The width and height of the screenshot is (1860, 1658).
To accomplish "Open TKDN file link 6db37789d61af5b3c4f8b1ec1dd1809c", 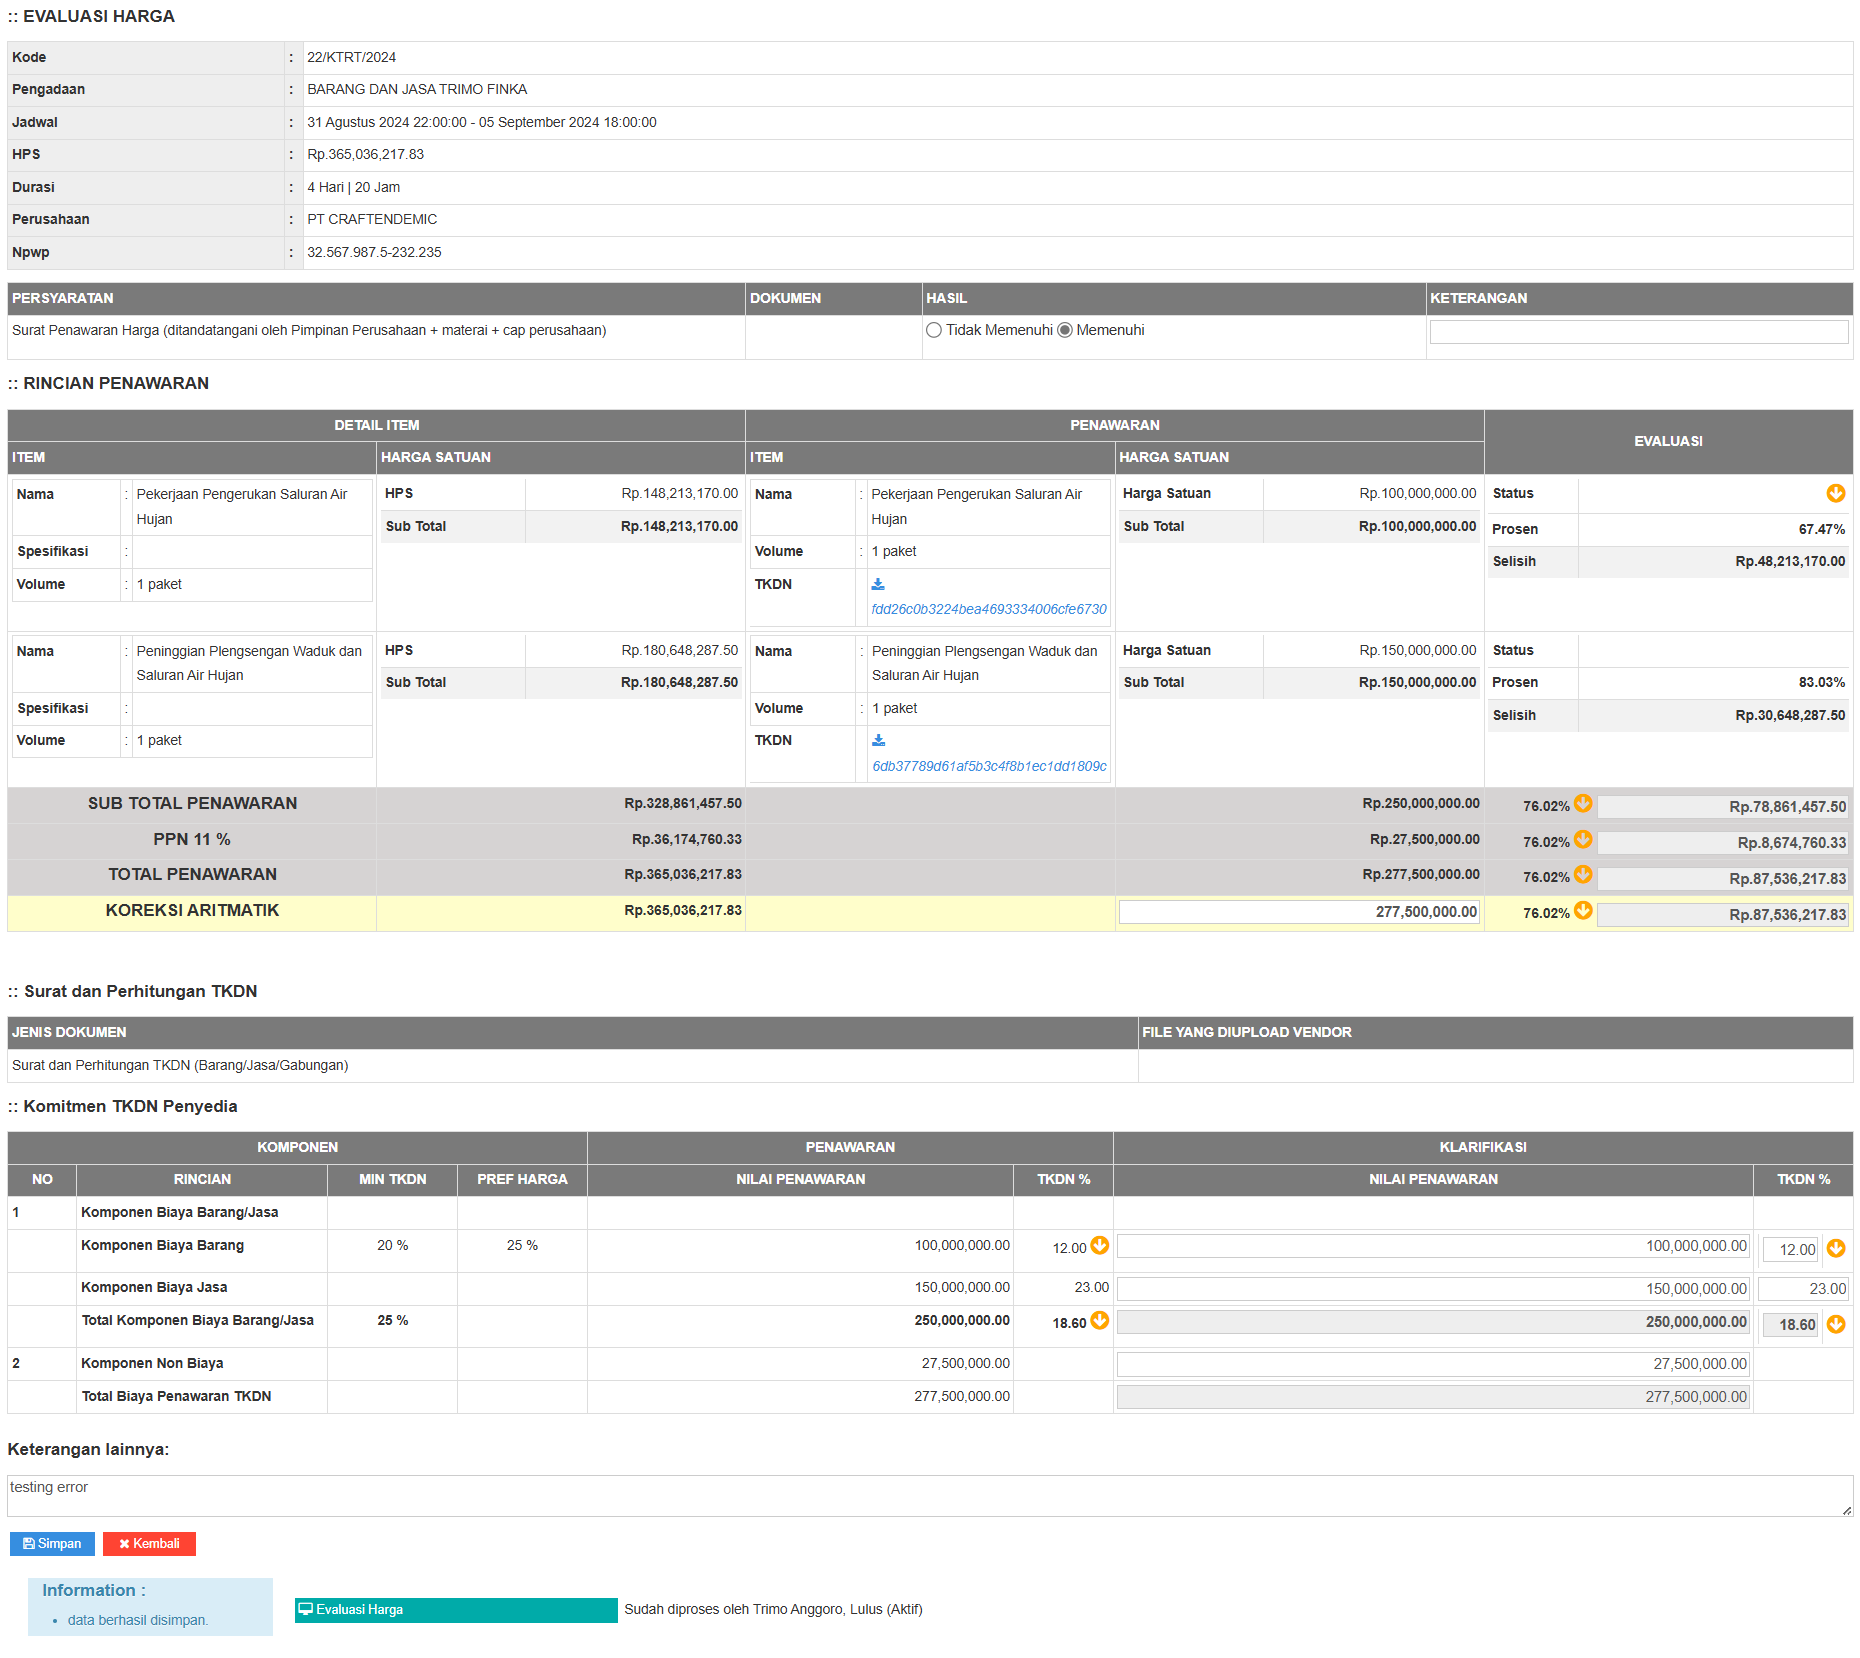I will tap(989, 766).
